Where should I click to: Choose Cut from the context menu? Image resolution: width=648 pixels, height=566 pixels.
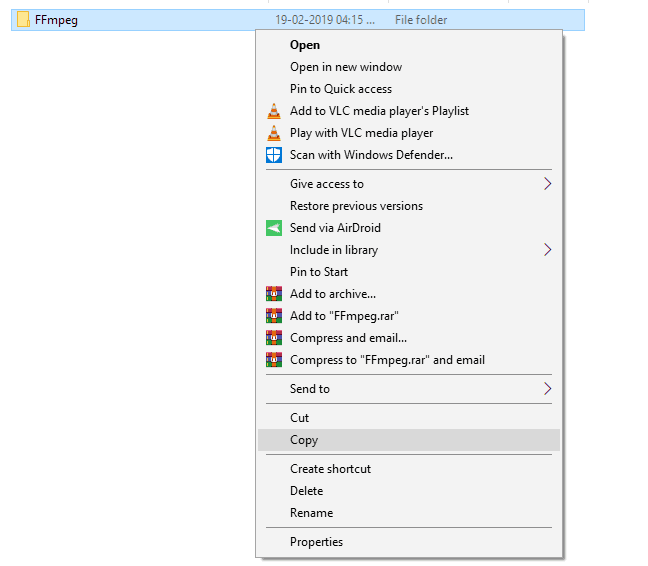[x=409, y=418]
